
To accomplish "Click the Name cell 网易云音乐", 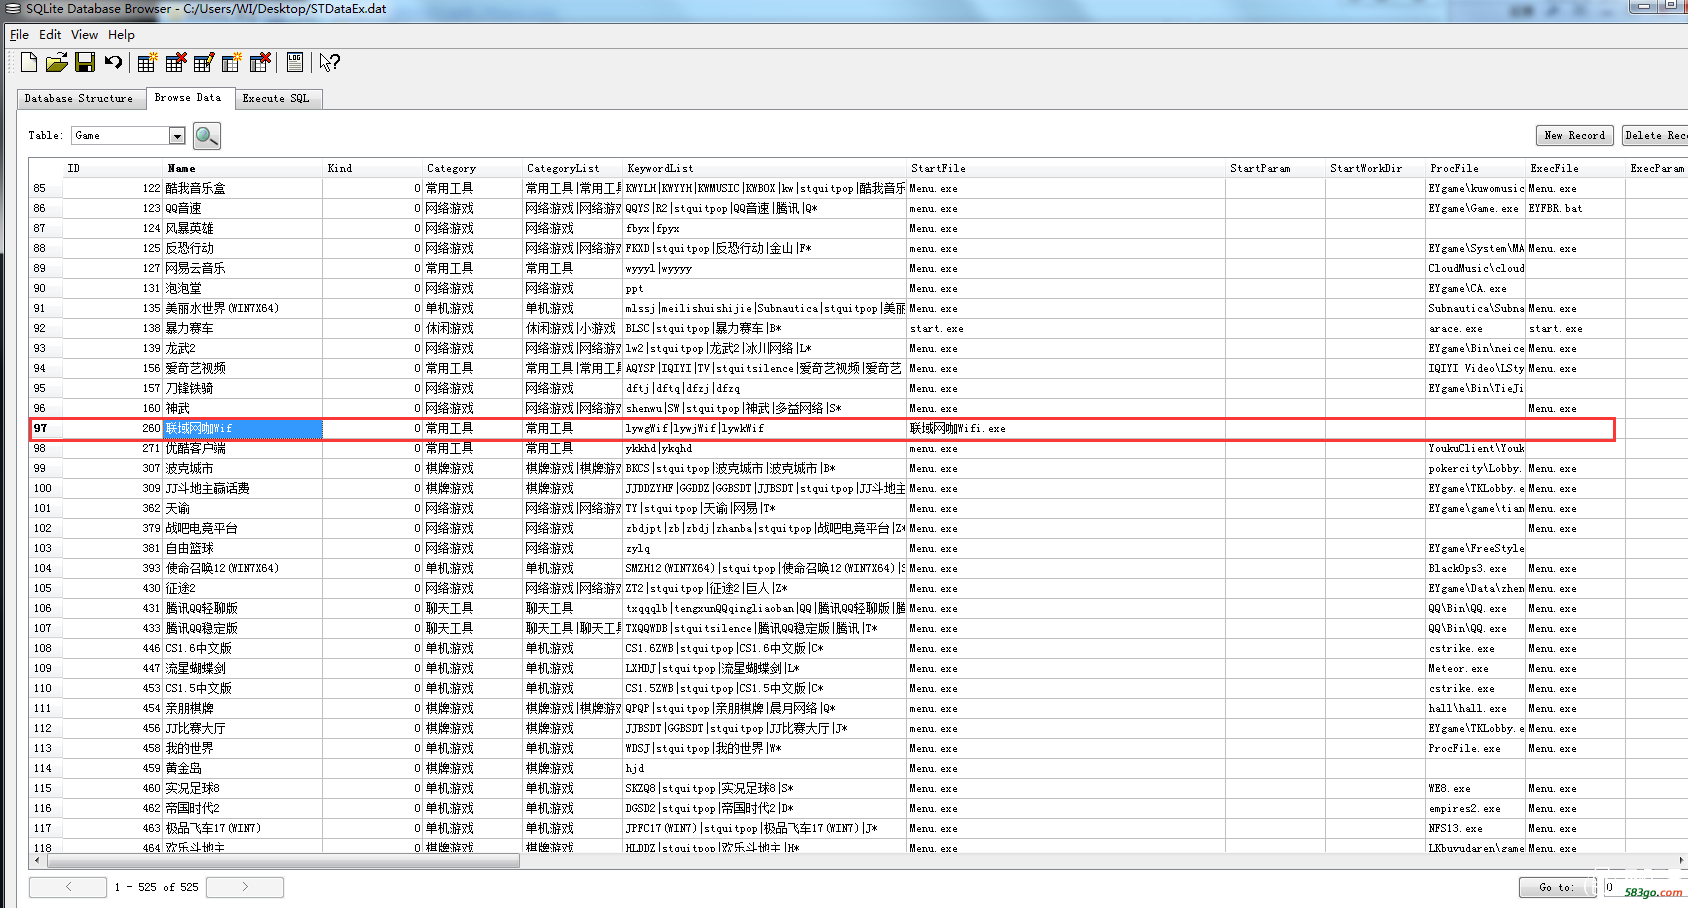I will pos(243,268).
